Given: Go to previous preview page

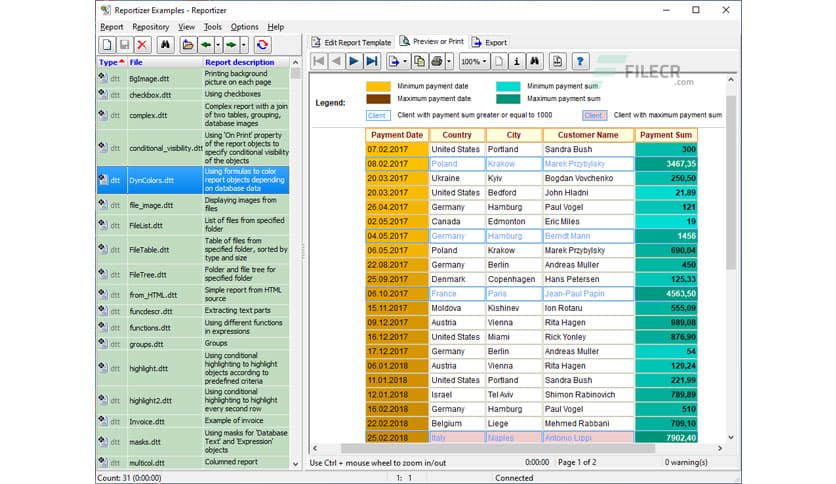Looking at the screenshot, I should point(336,61).
